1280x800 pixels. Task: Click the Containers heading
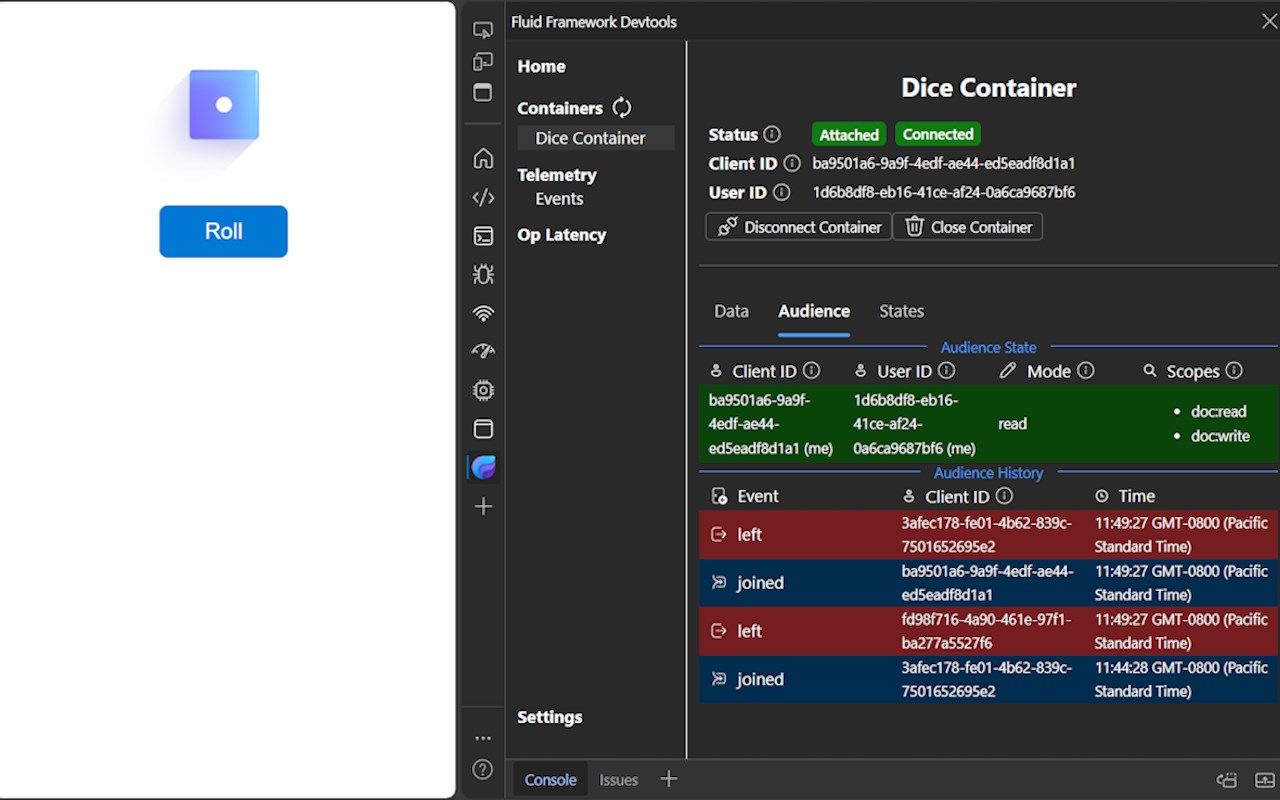[x=560, y=108]
